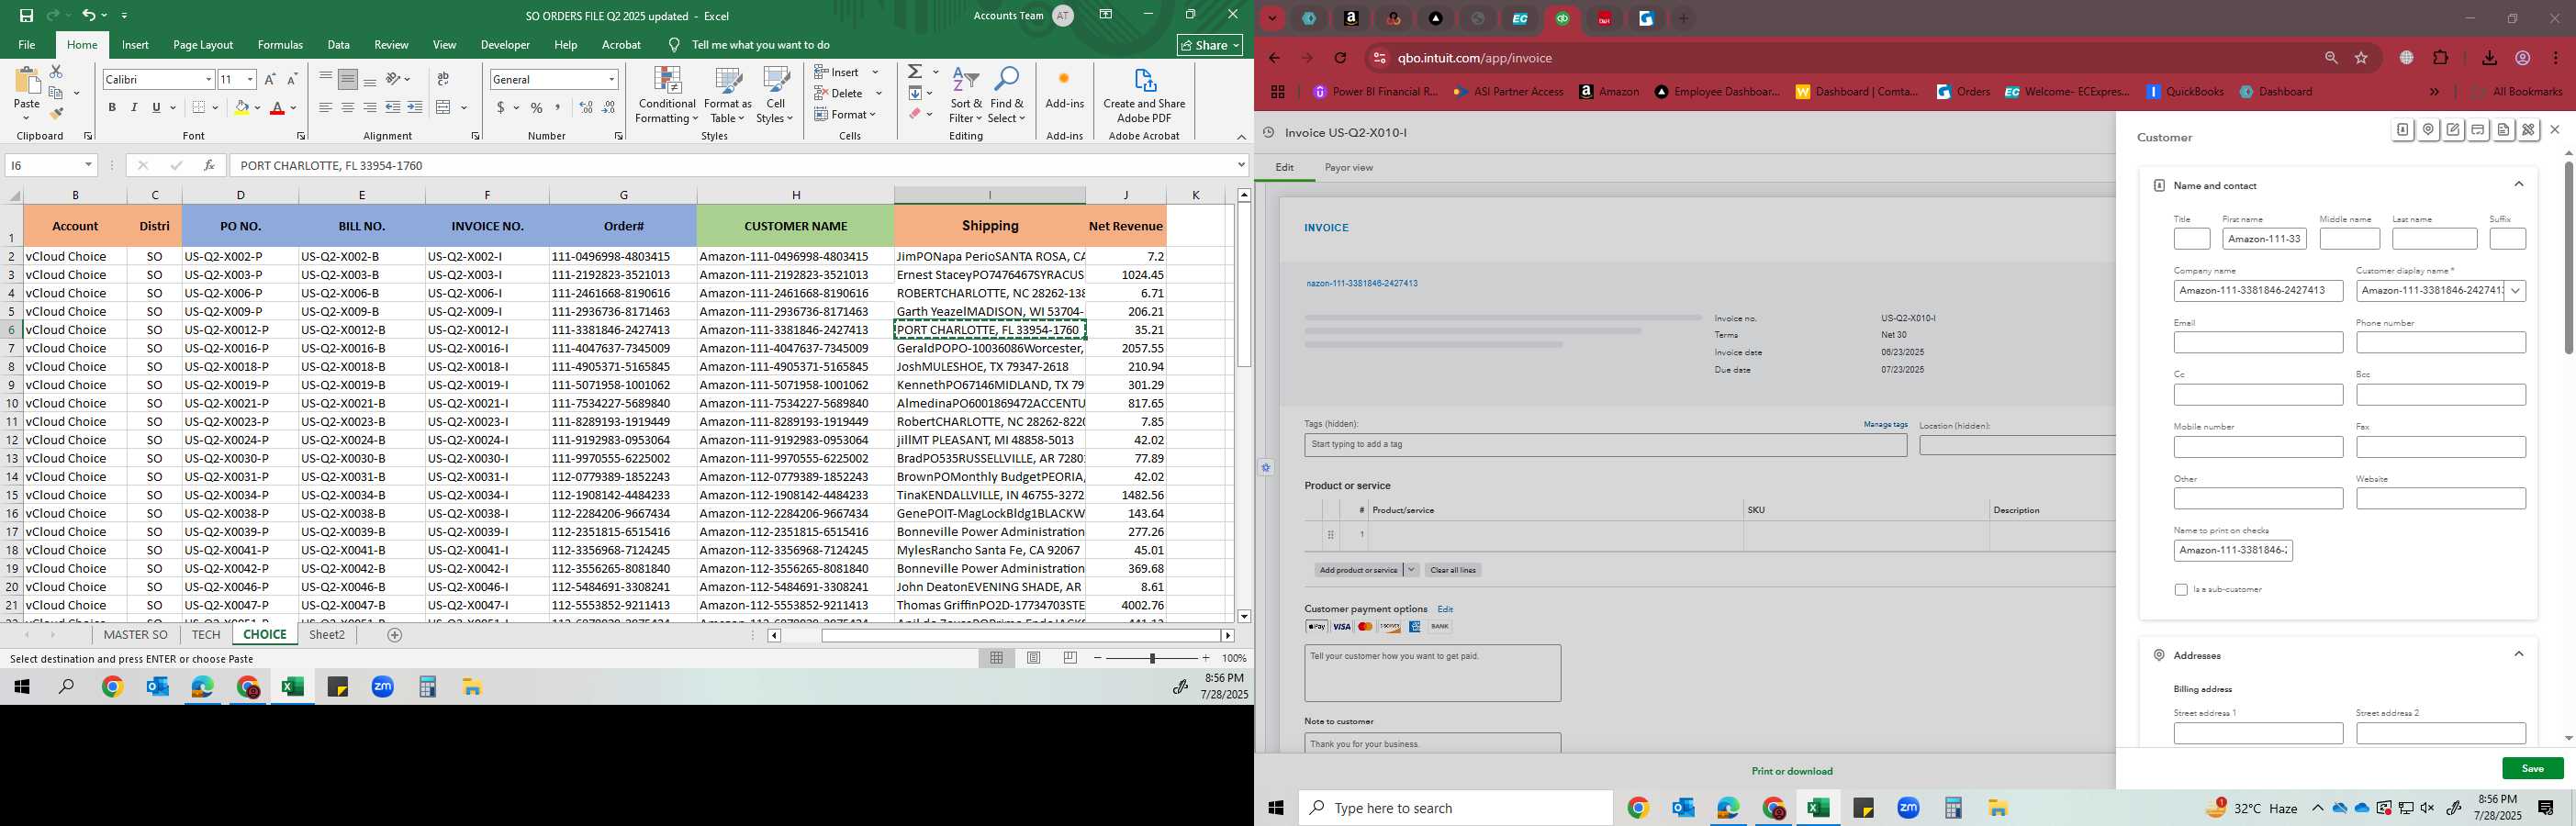2576x826 pixels.
Task: Click the Cut scissors icon in Excel
Action: pos(56,72)
